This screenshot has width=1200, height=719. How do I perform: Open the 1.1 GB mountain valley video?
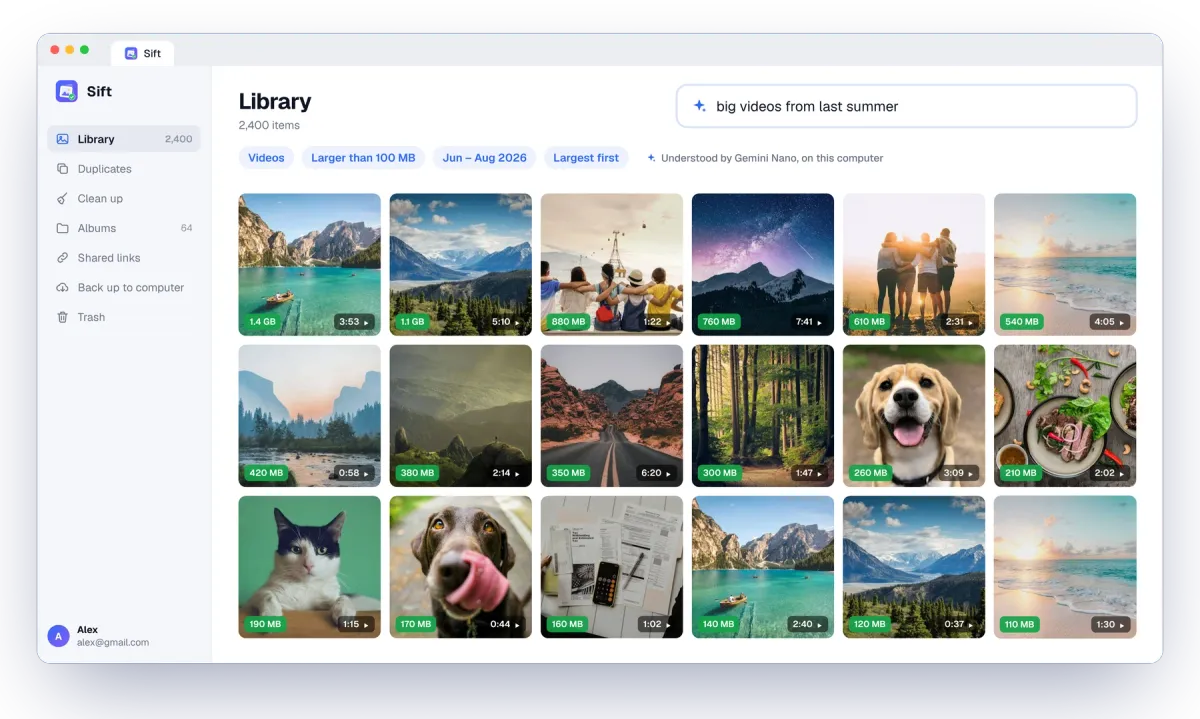coord(460,264)
